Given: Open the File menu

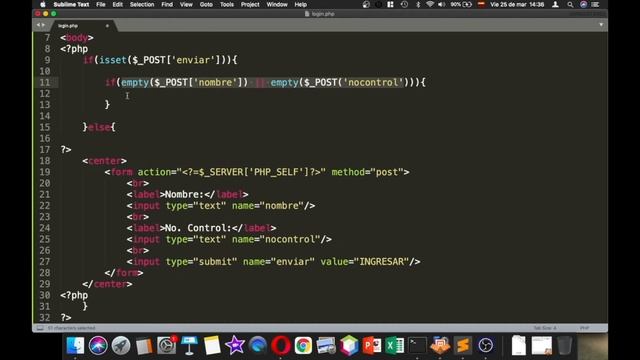Looking at the screenshot, I should point(101,4).
